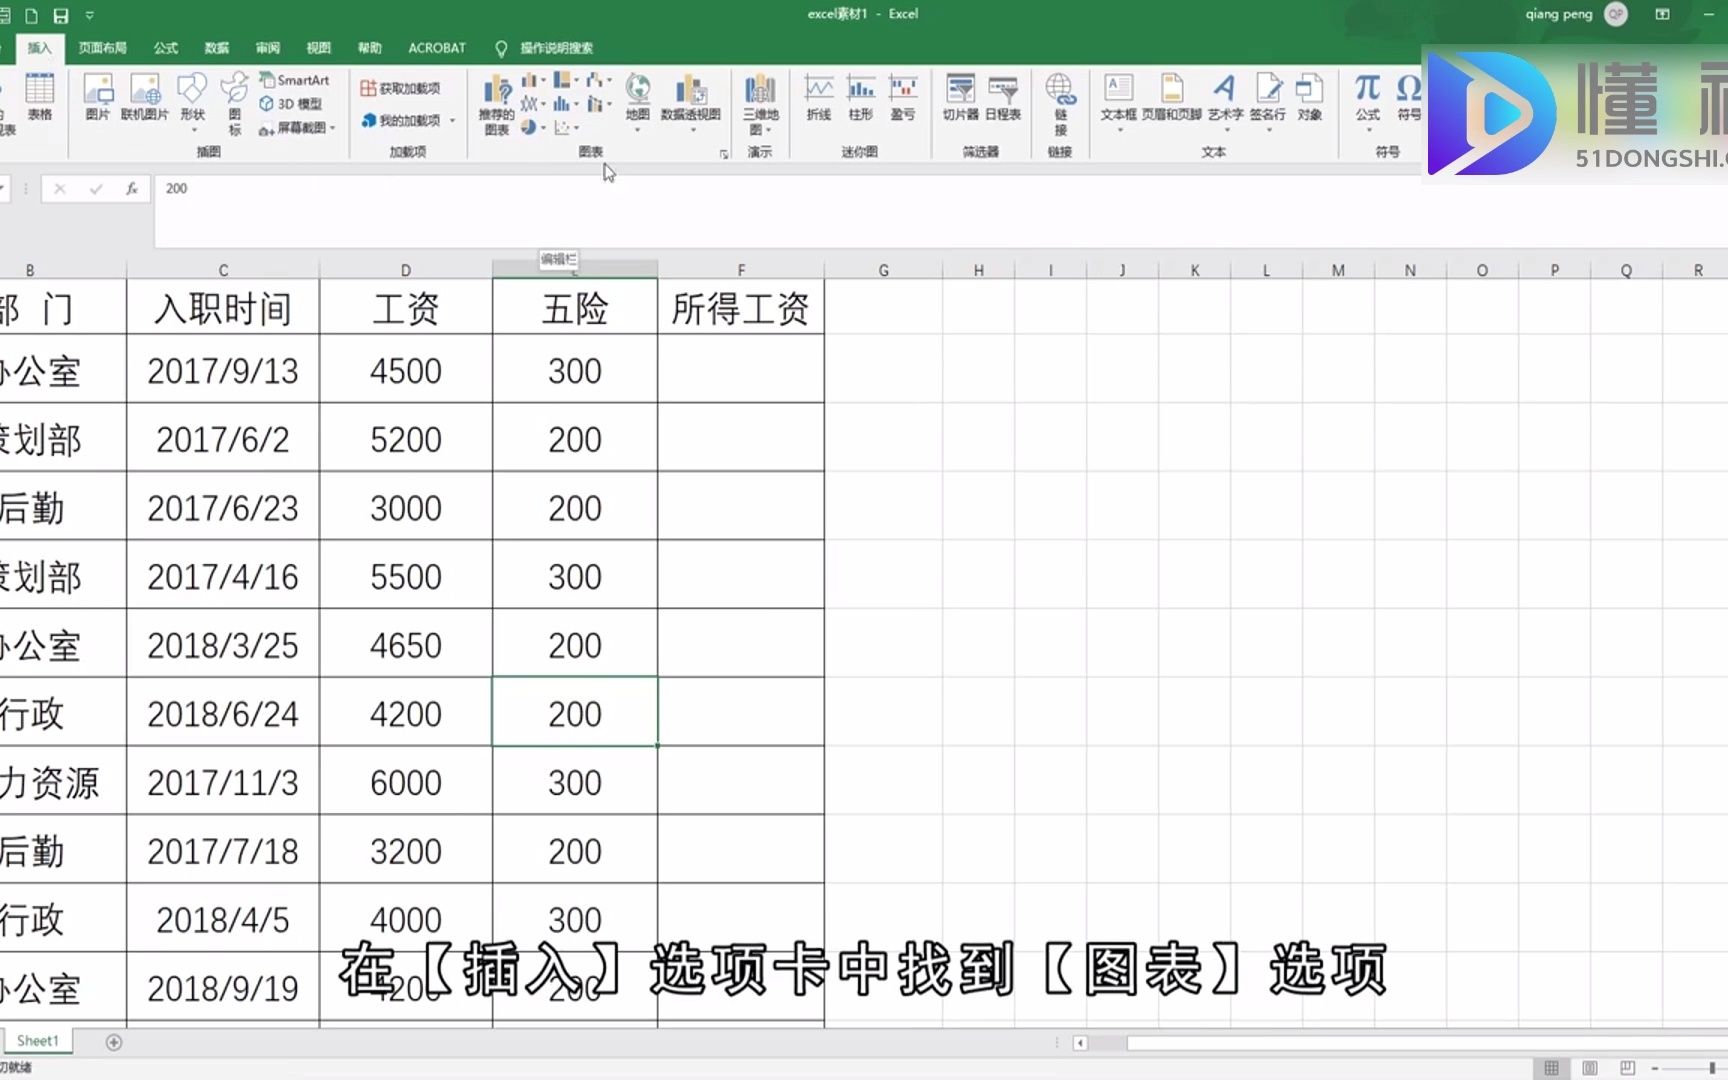Expand the 文本框 text box dropdown
Viewport: 1728px width, 1080px height.
click(x=1119, y=130)
